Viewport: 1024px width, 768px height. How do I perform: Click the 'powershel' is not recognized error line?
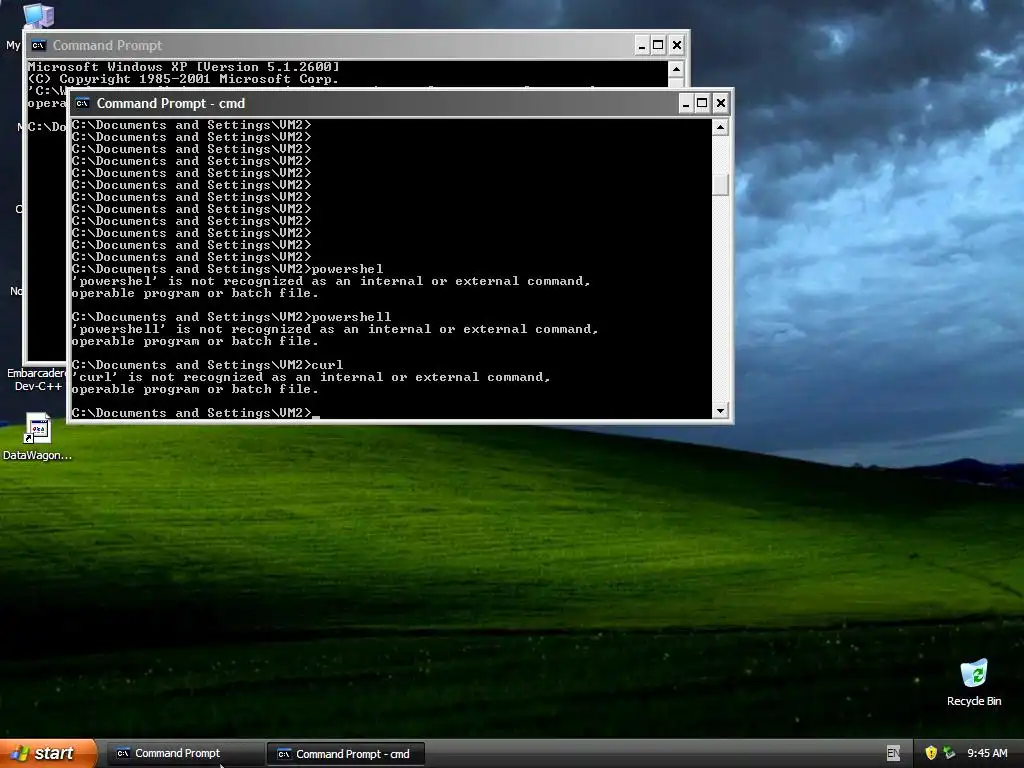point(331,281)
